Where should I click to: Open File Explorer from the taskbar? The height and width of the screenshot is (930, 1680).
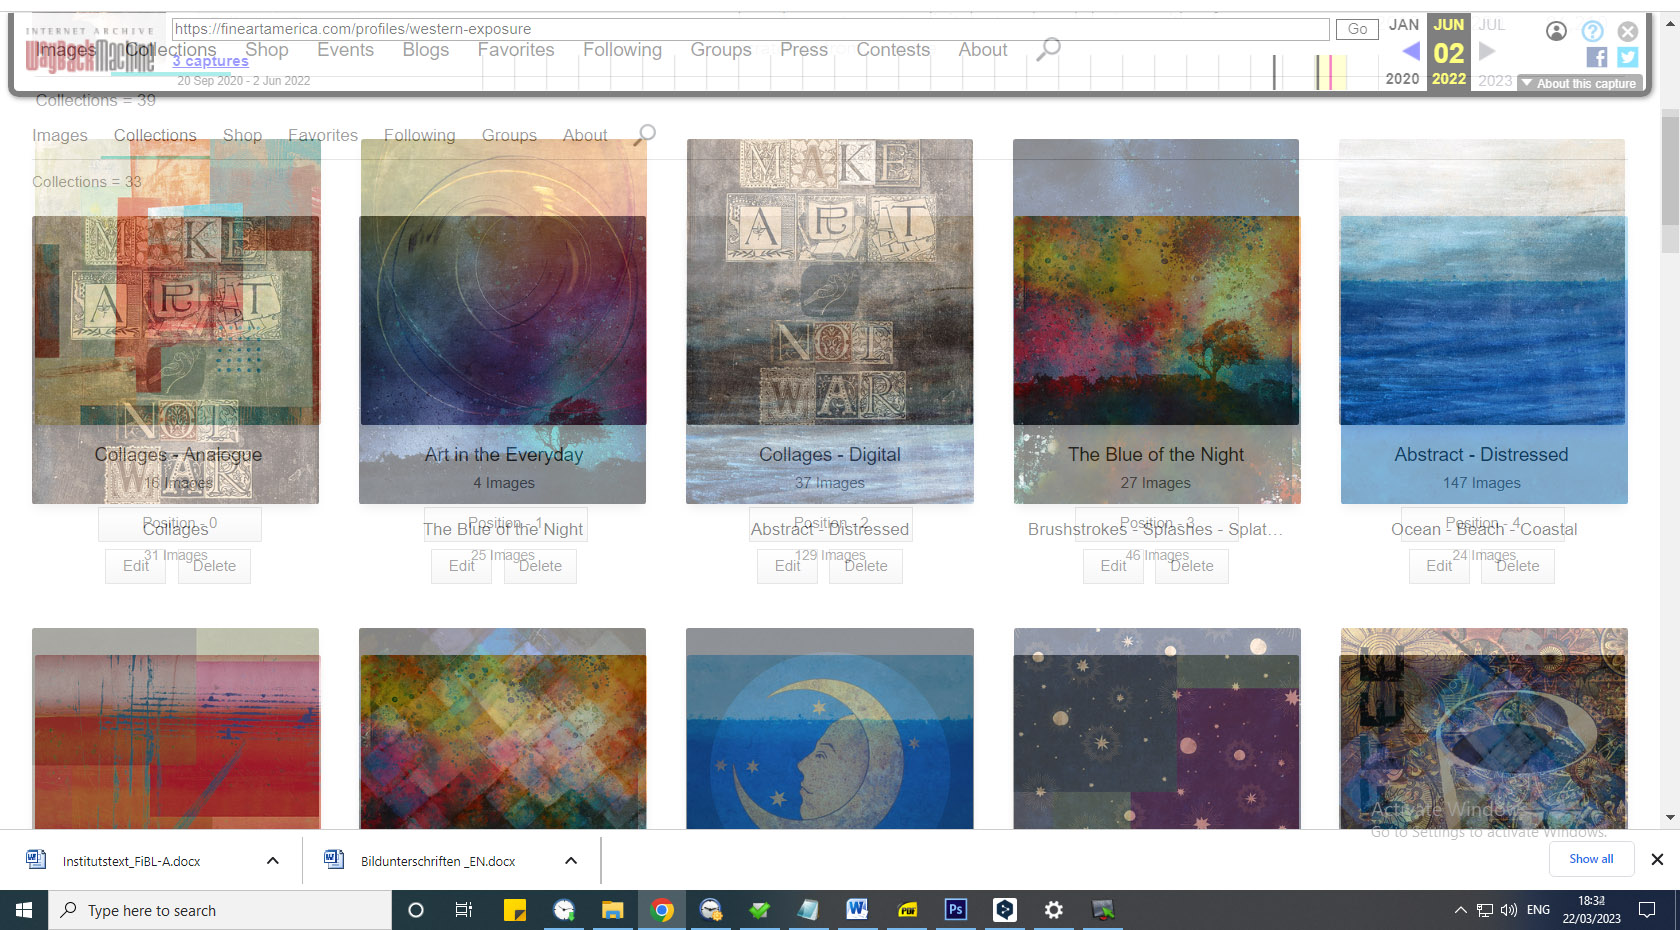pos(612,910)
